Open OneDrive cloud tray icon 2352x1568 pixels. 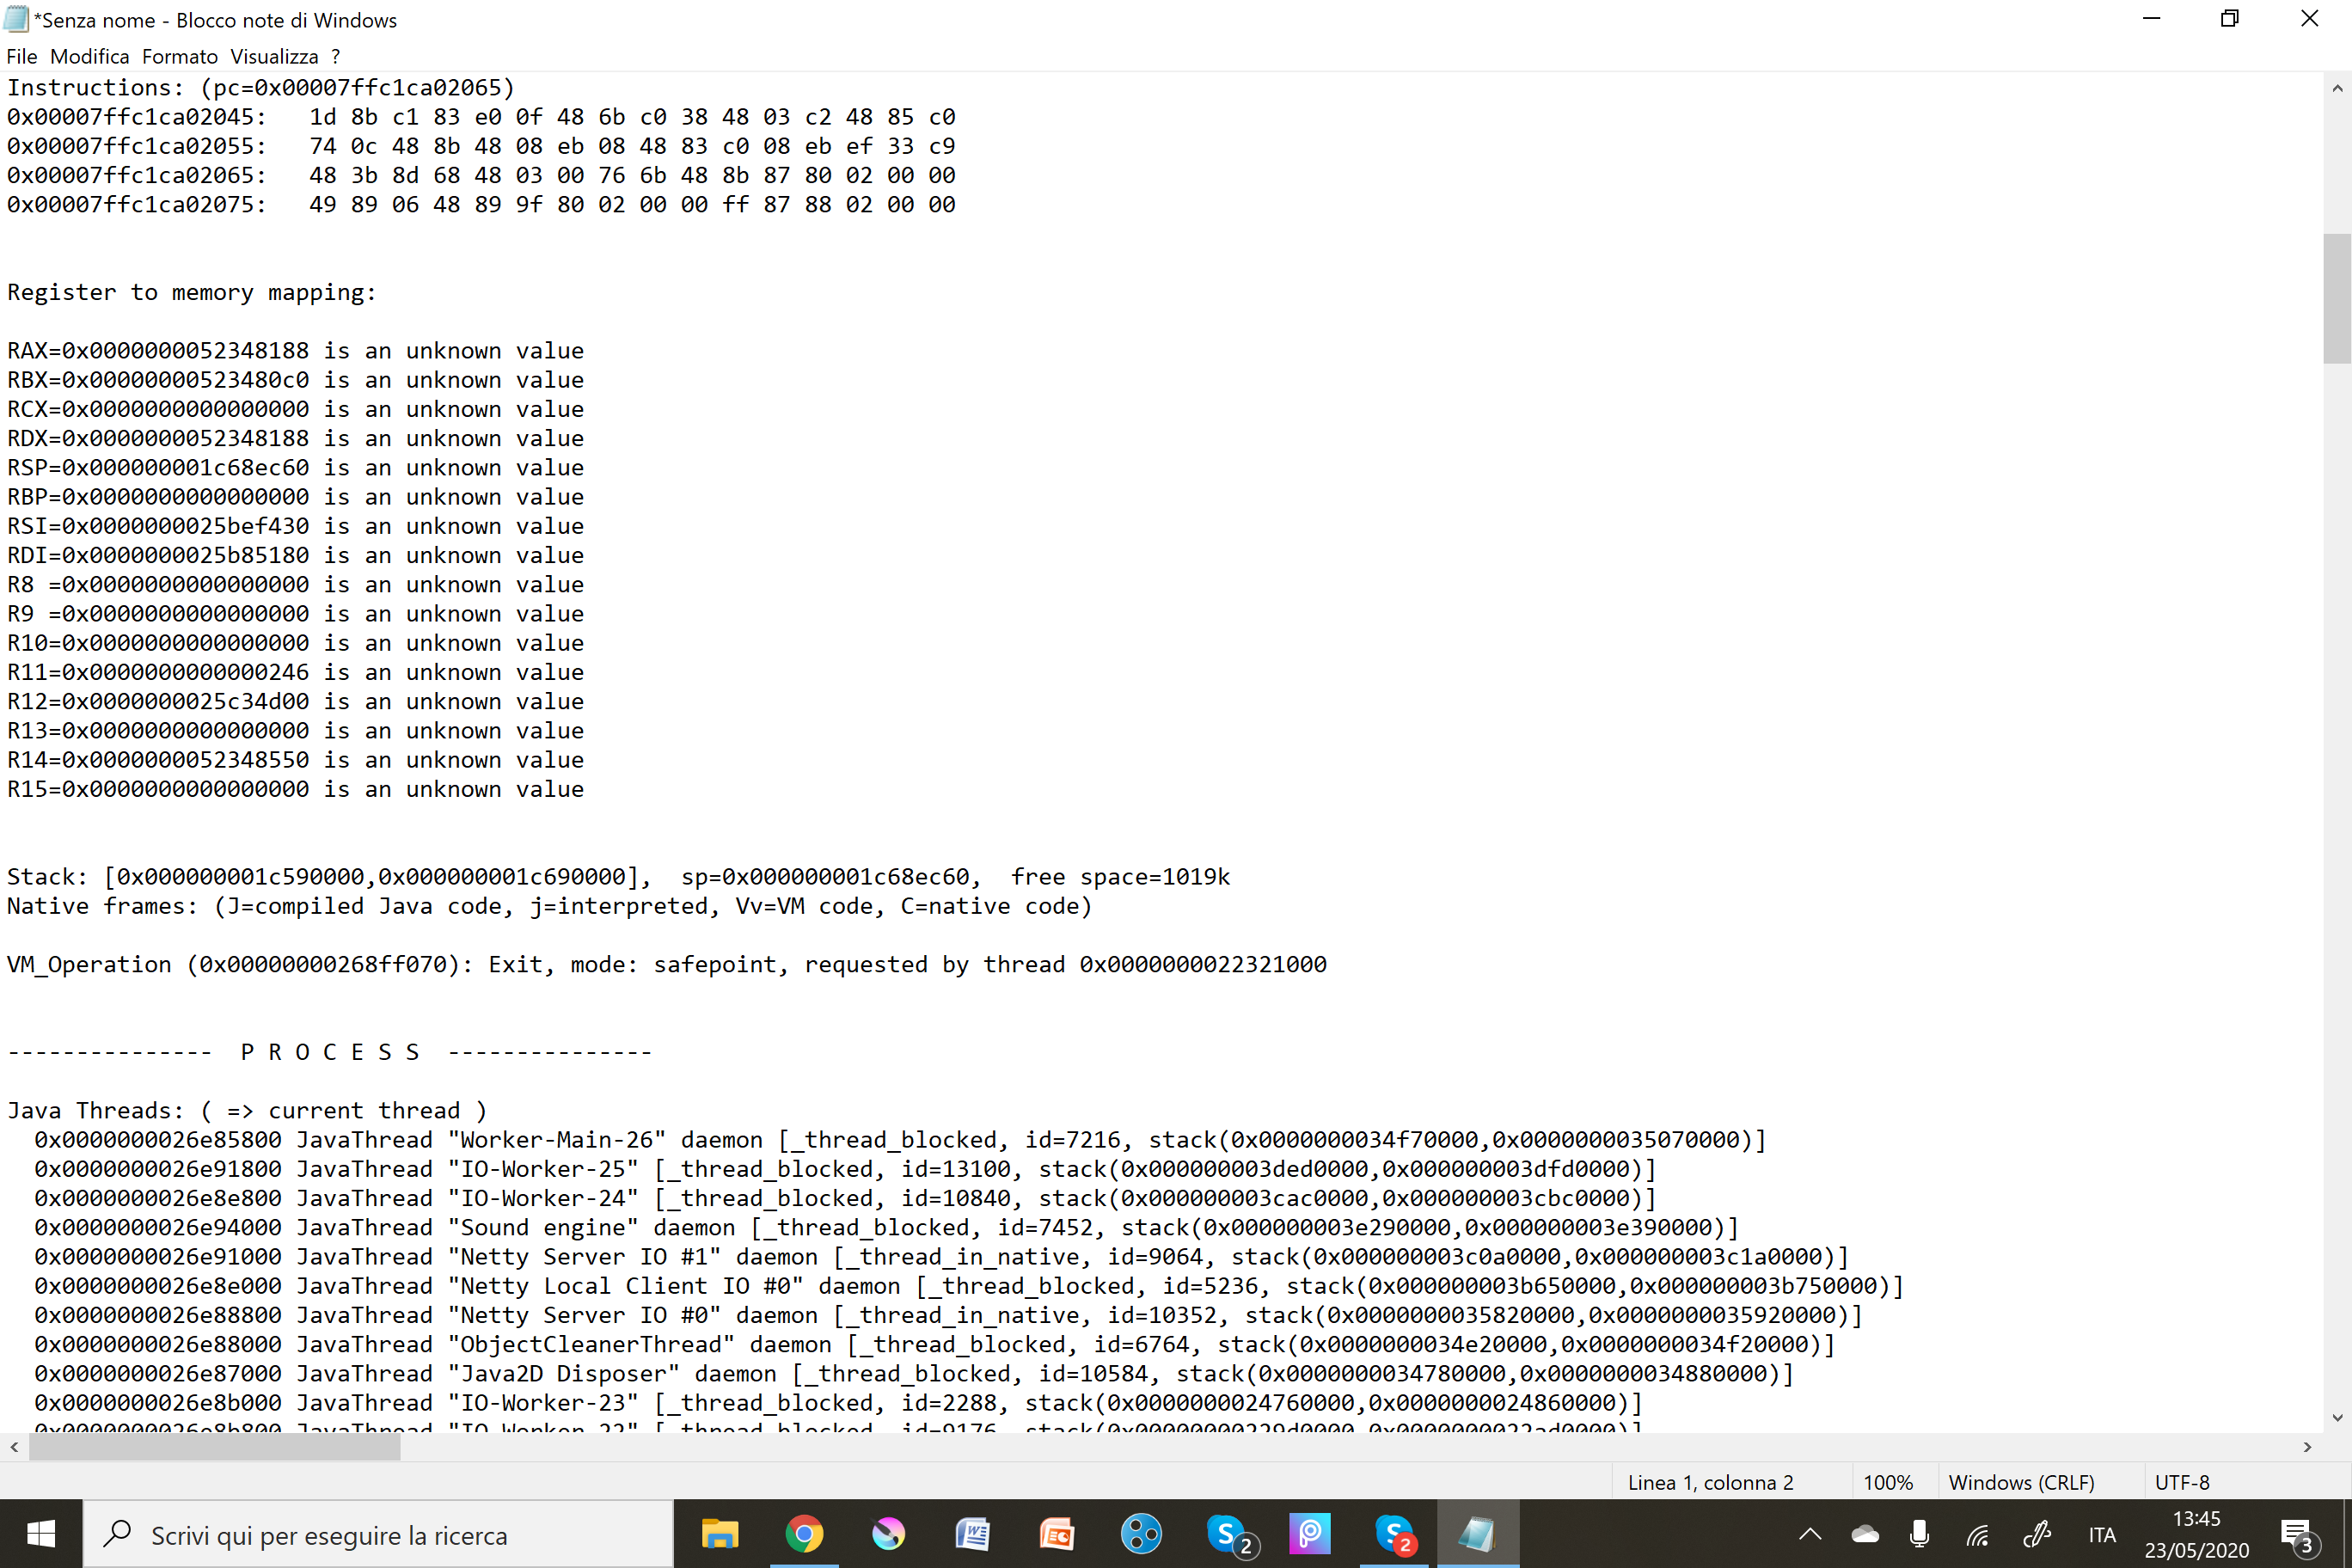click(x=1865, y=1534)
